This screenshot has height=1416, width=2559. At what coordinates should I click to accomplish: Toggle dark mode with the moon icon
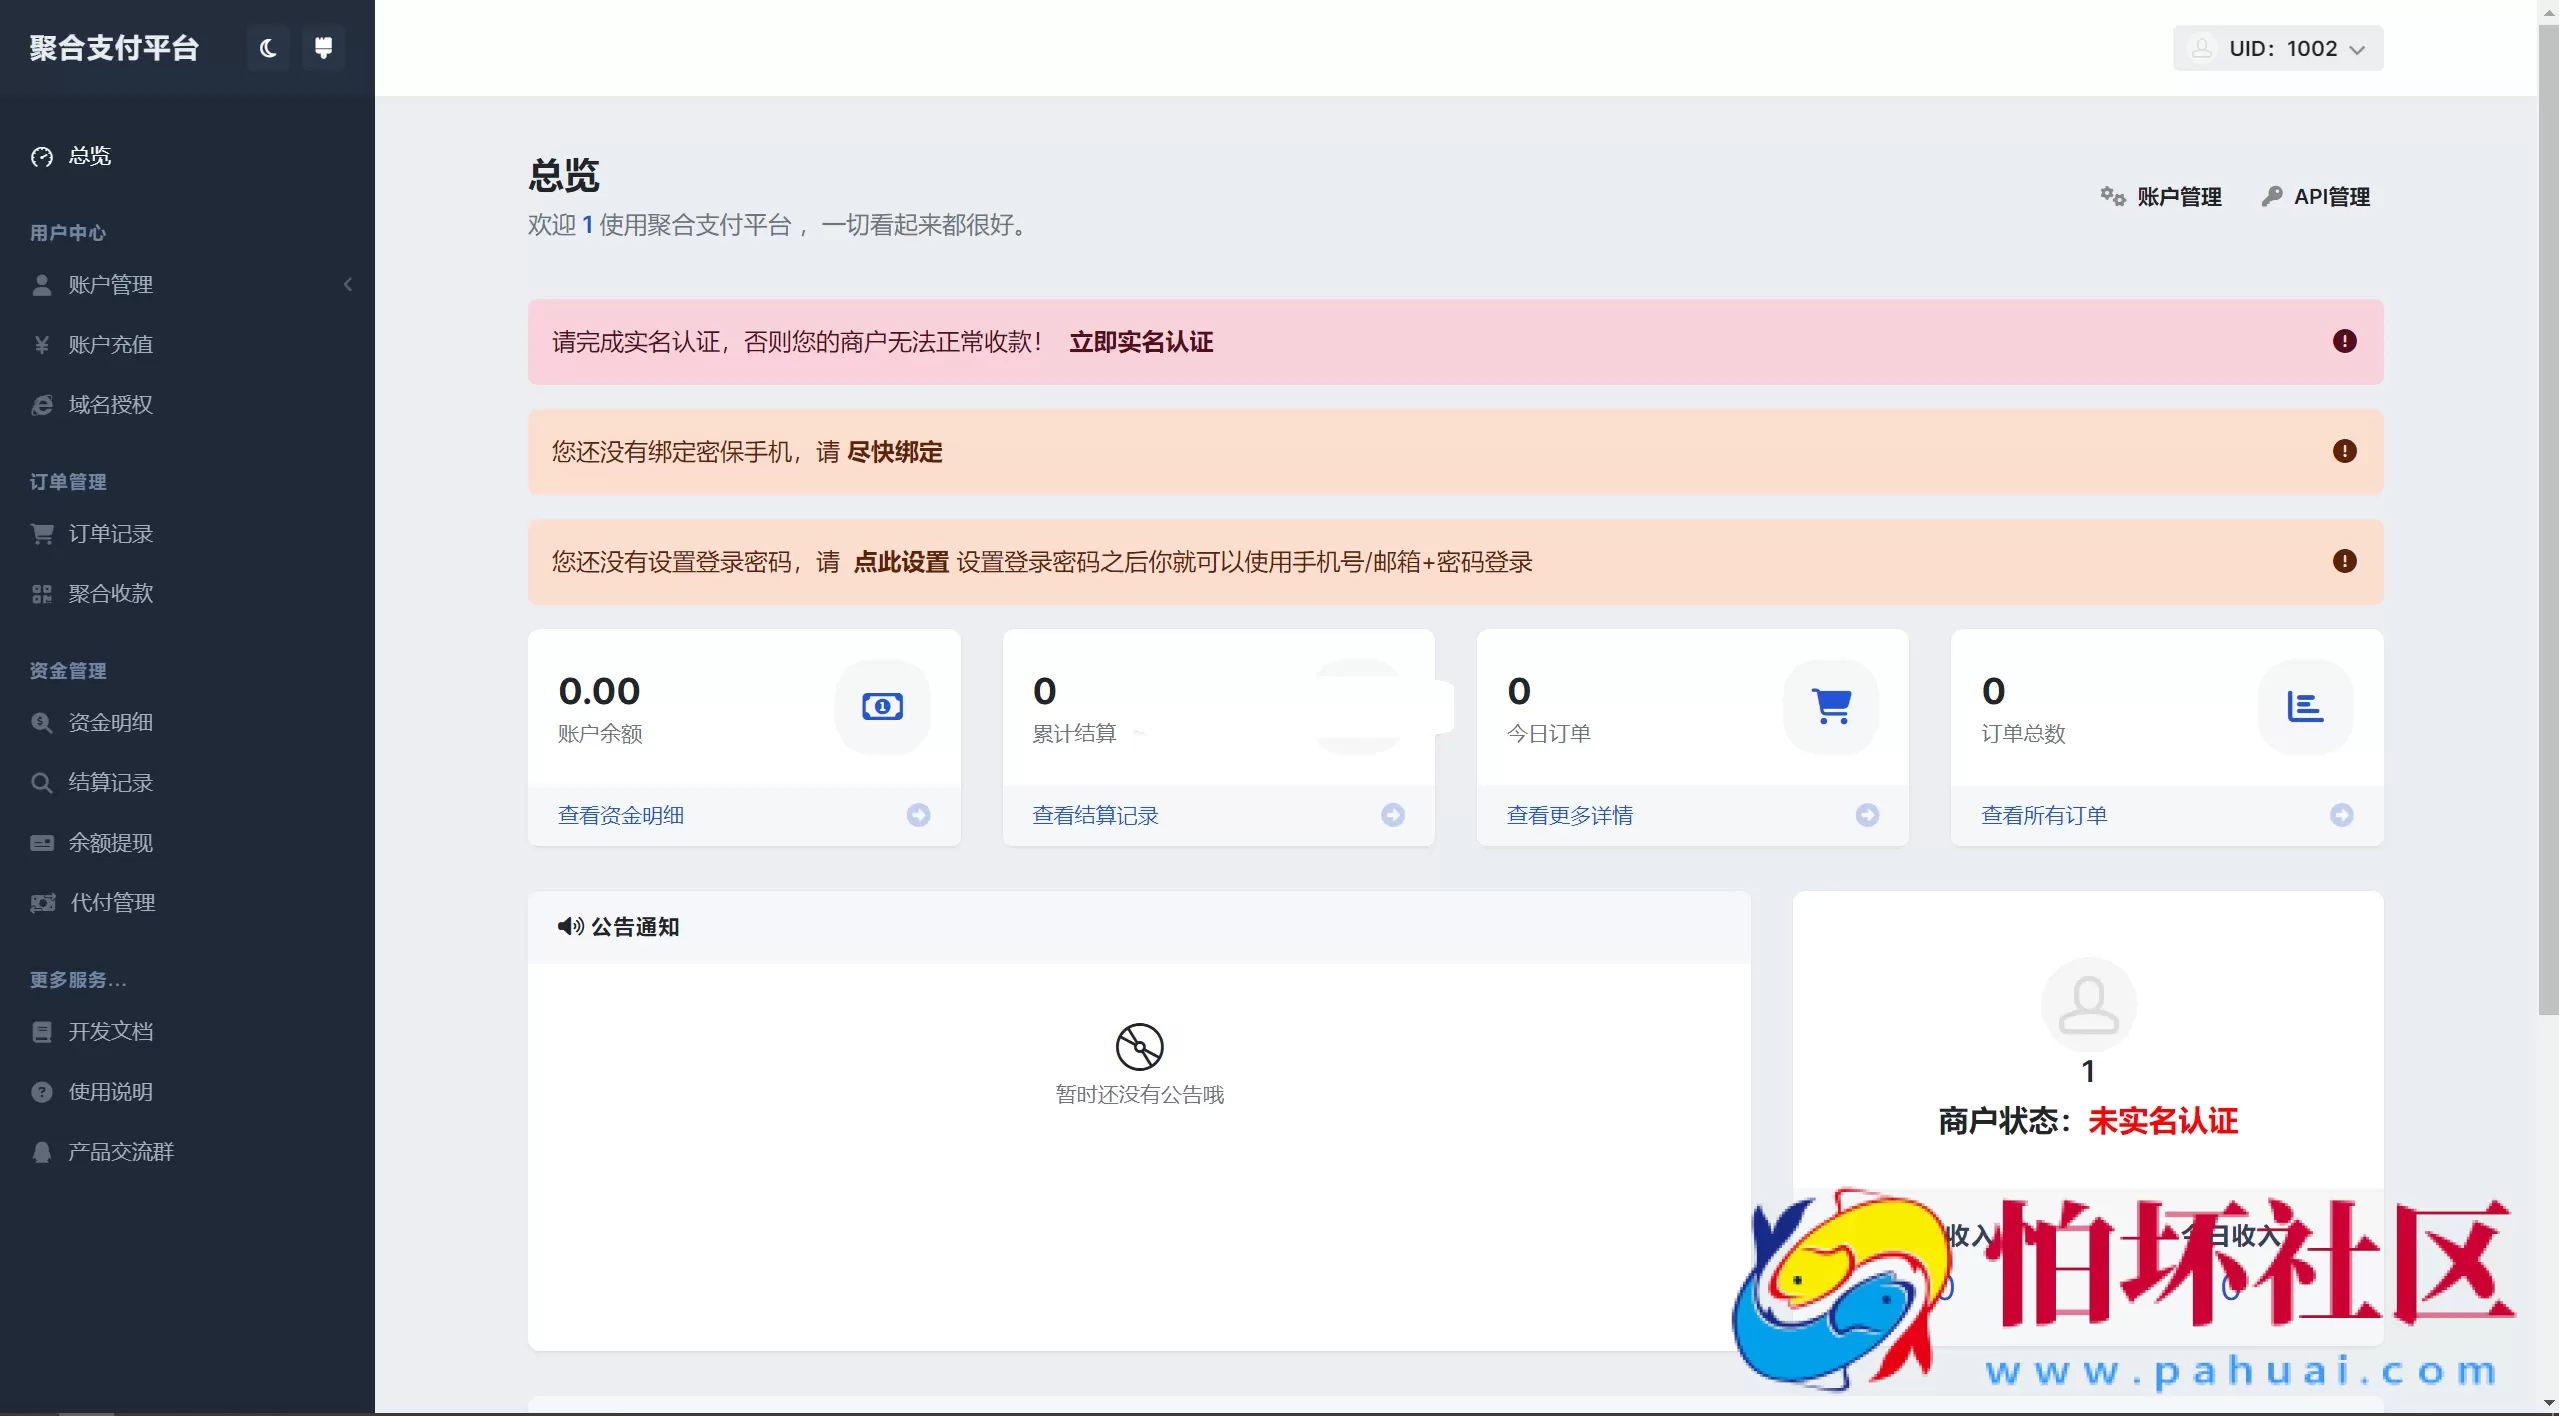click(x=267, y=47)
